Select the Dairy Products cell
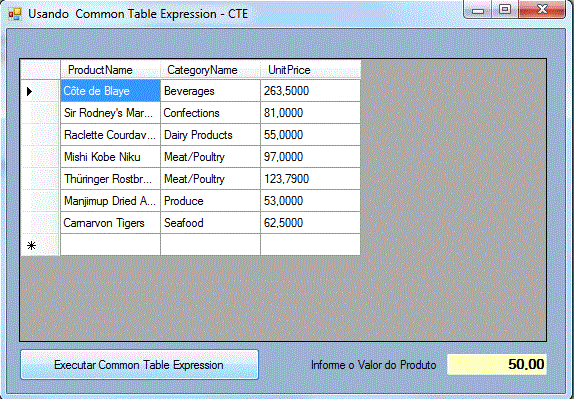Screen dimensions: 574x399 (x=210, y=135)
